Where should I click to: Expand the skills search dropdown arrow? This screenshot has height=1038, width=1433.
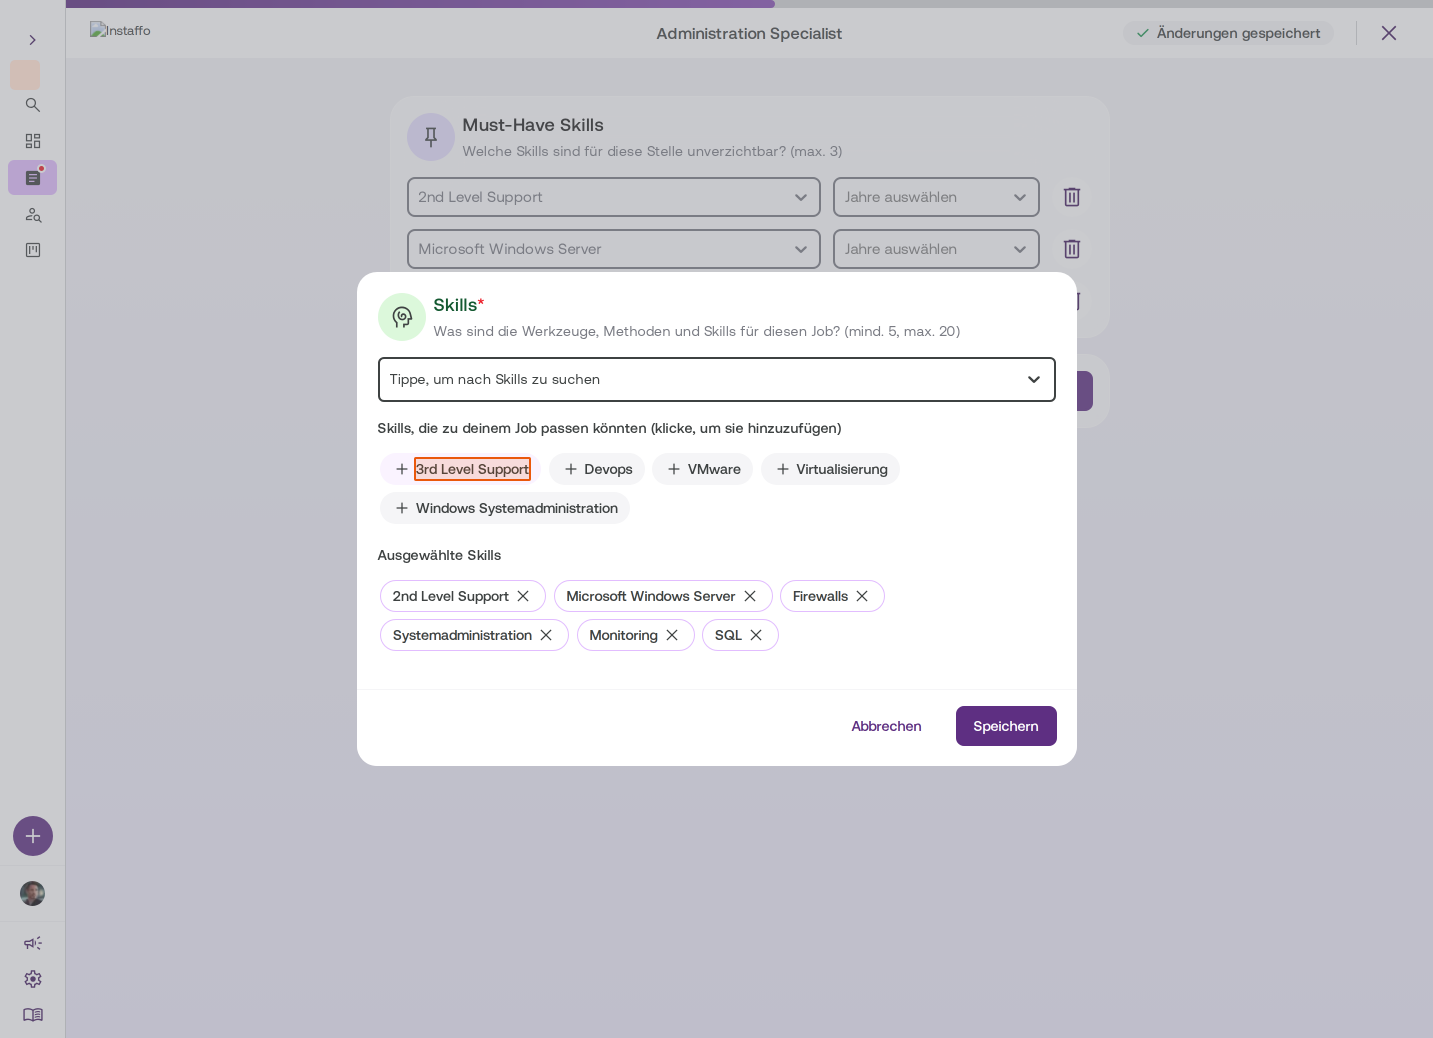(1034, 379)
